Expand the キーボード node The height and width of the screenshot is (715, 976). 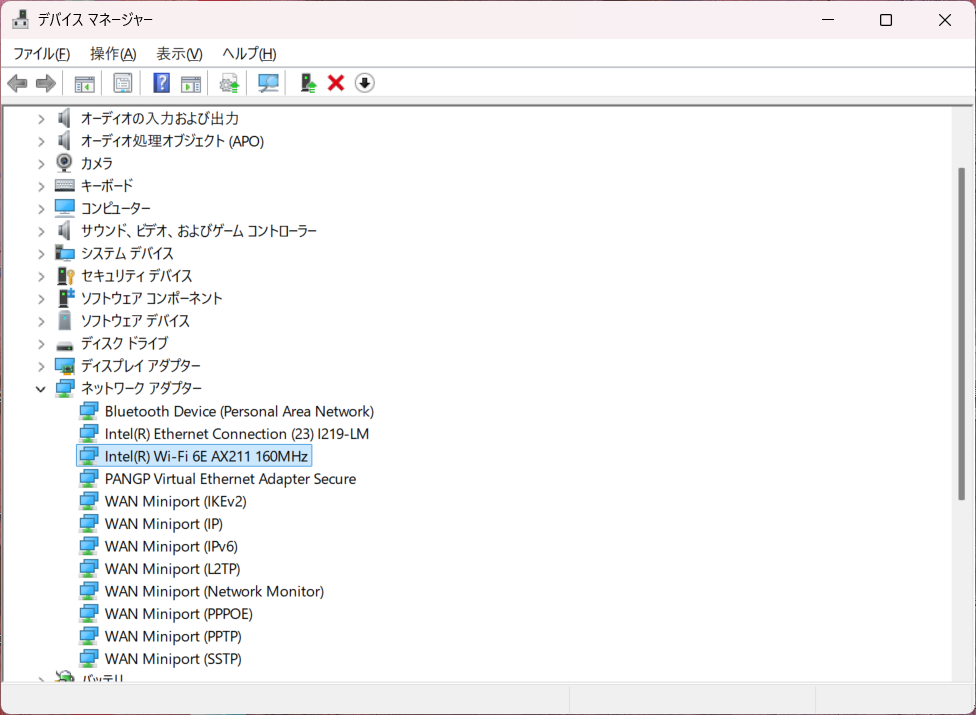point(41,186)
